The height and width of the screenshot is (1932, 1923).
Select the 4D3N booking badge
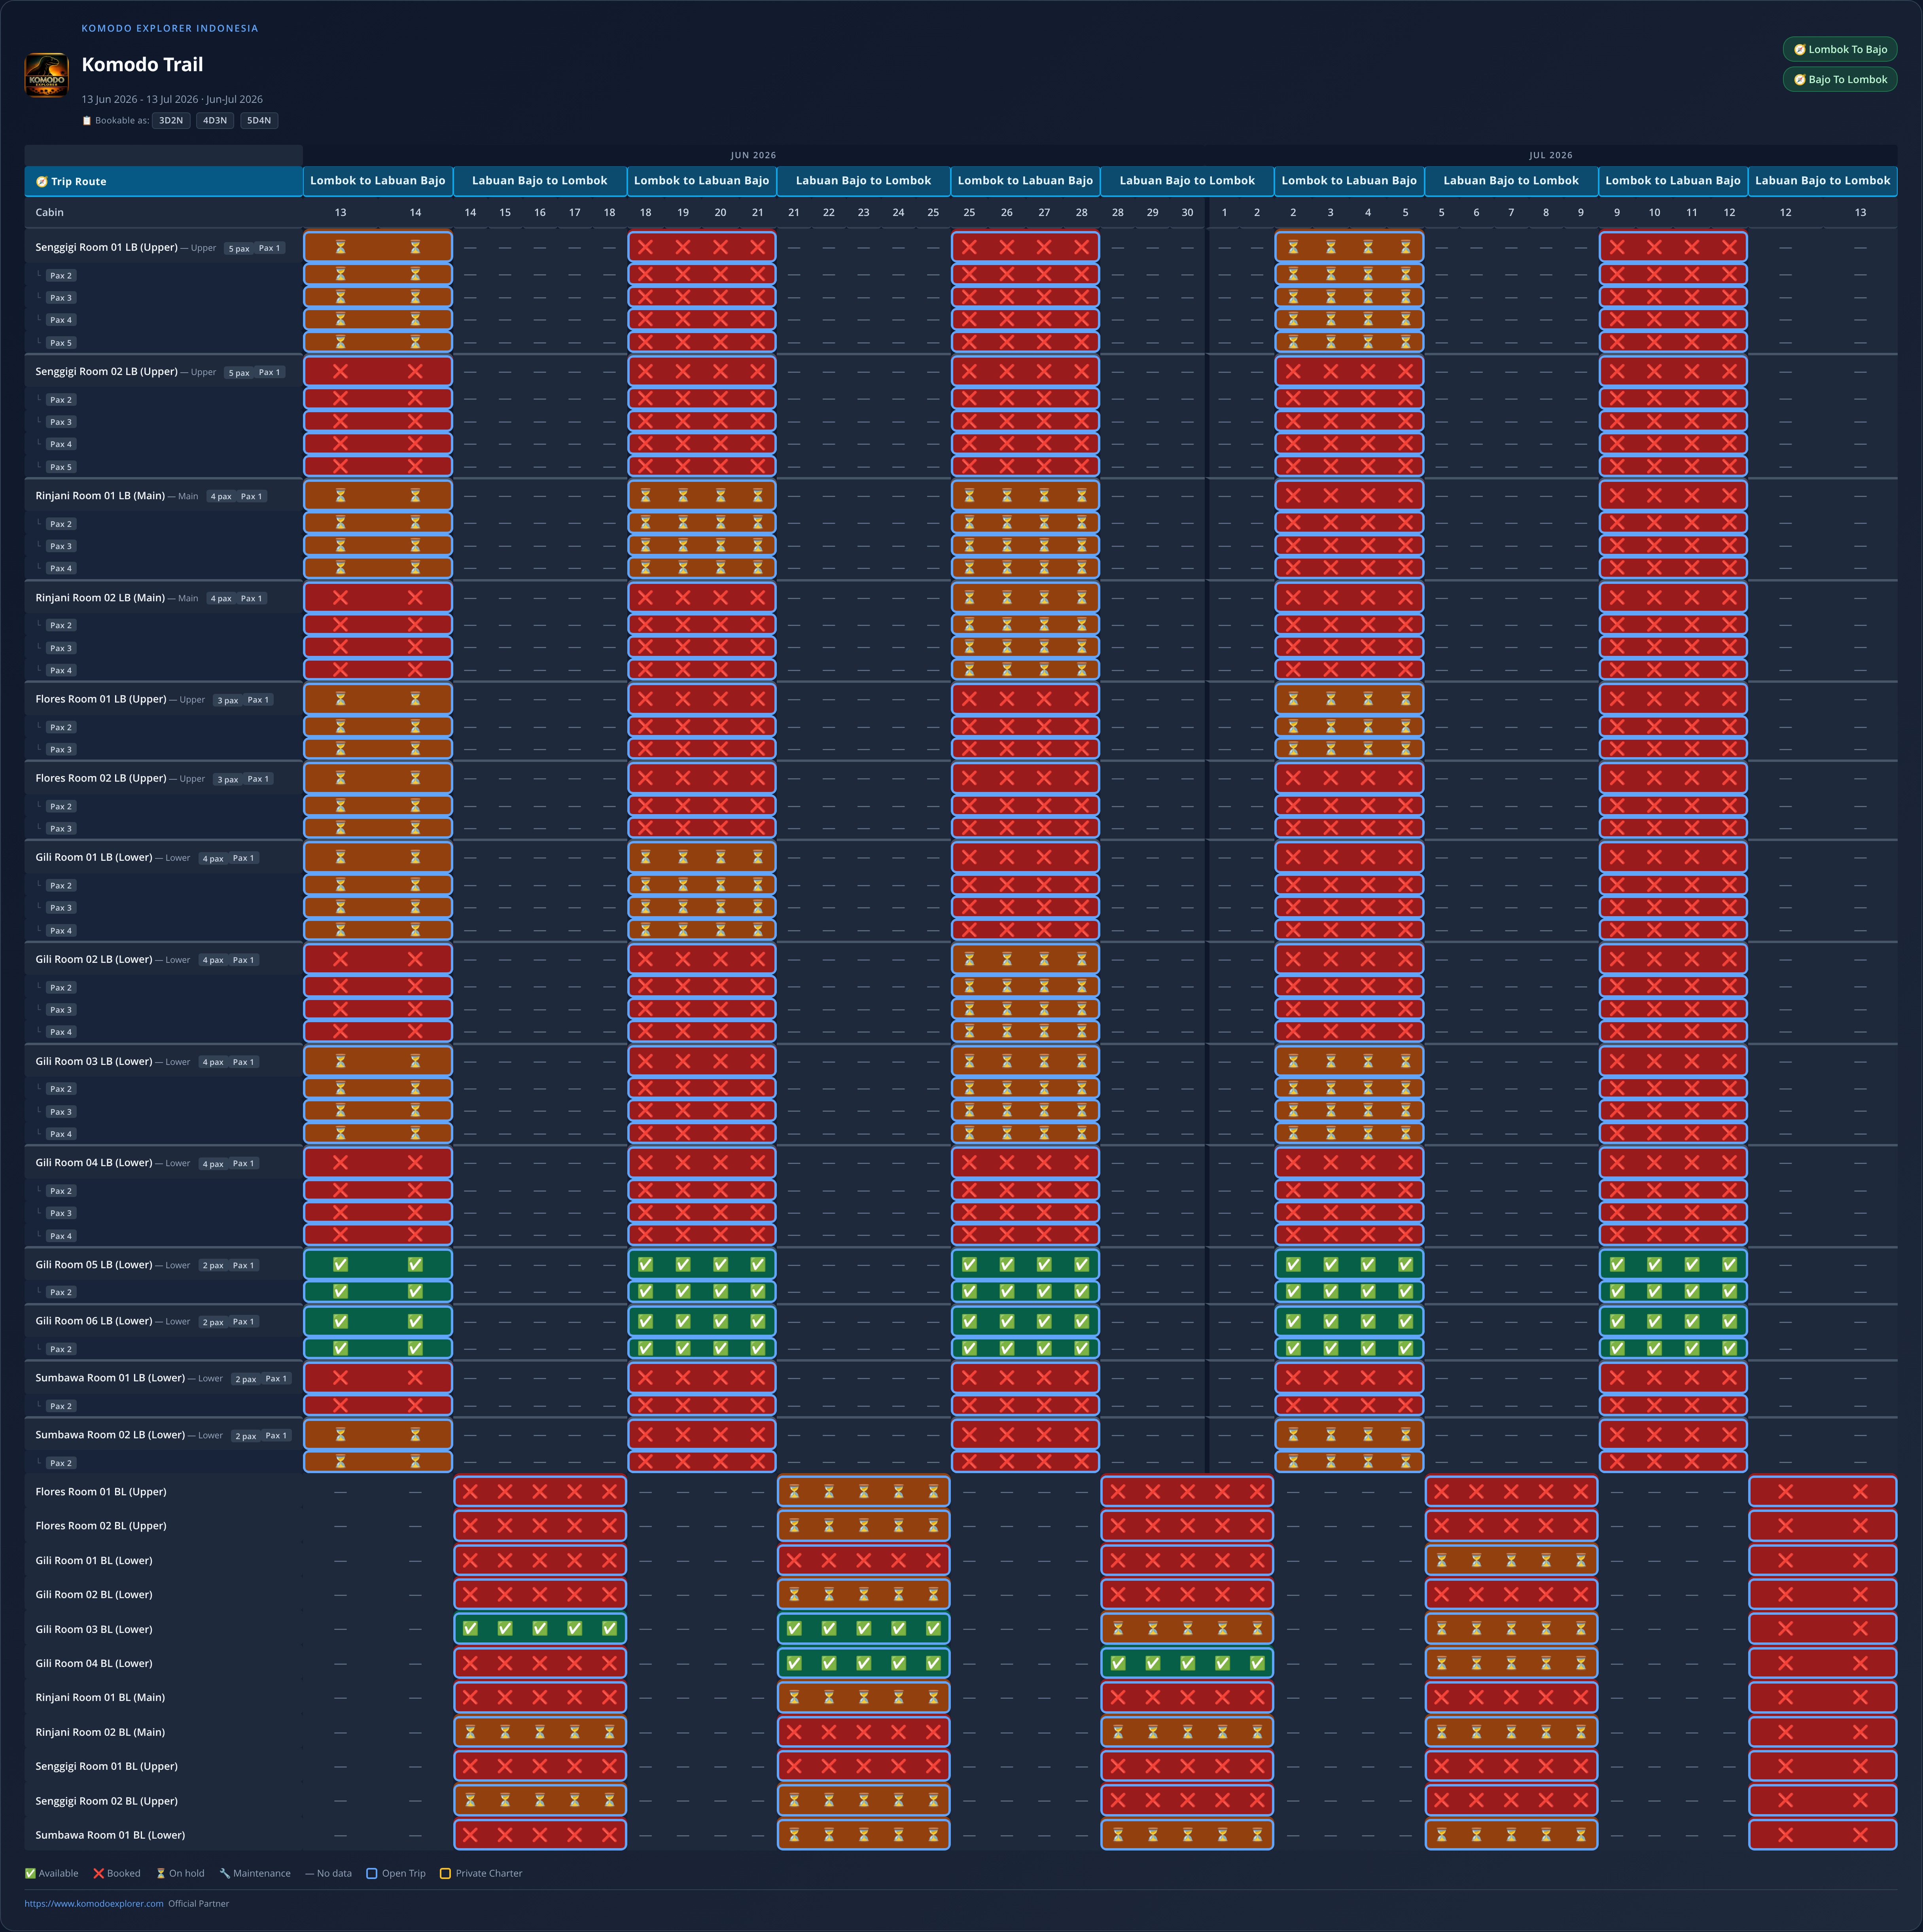[215, 121]
